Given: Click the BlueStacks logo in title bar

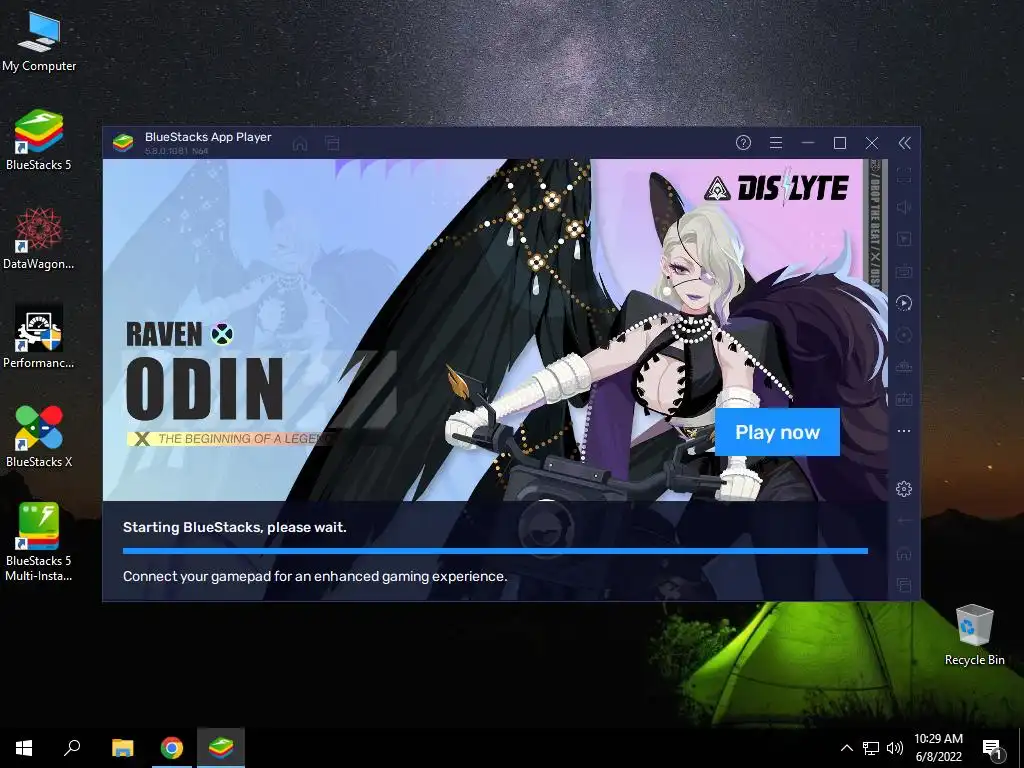Looking at the screenshot, I should point(123,142).
